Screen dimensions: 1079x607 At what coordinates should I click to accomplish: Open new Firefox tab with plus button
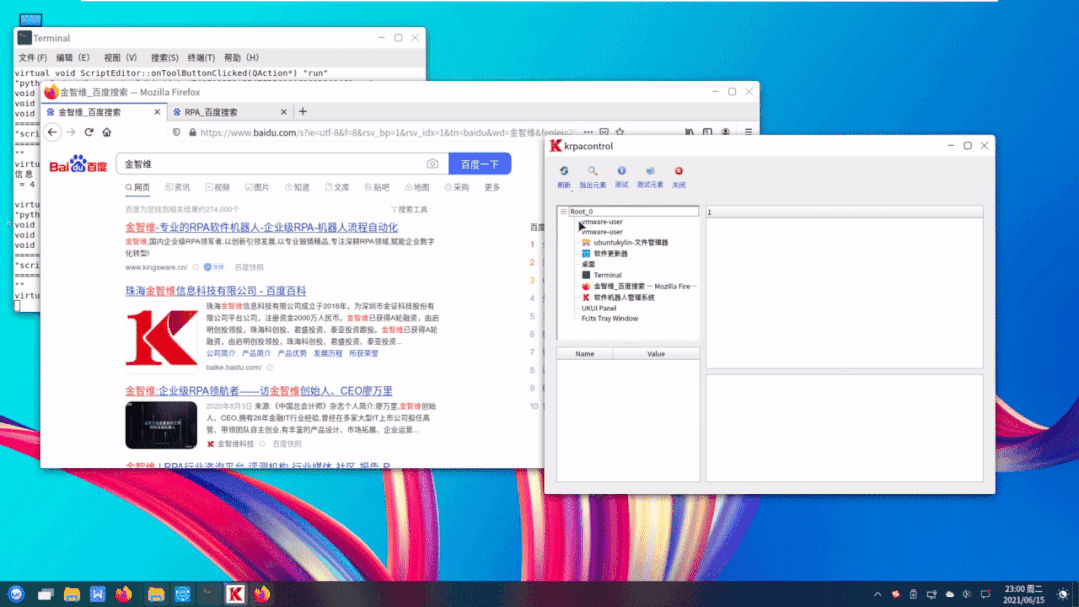click(x=303, y=111)
